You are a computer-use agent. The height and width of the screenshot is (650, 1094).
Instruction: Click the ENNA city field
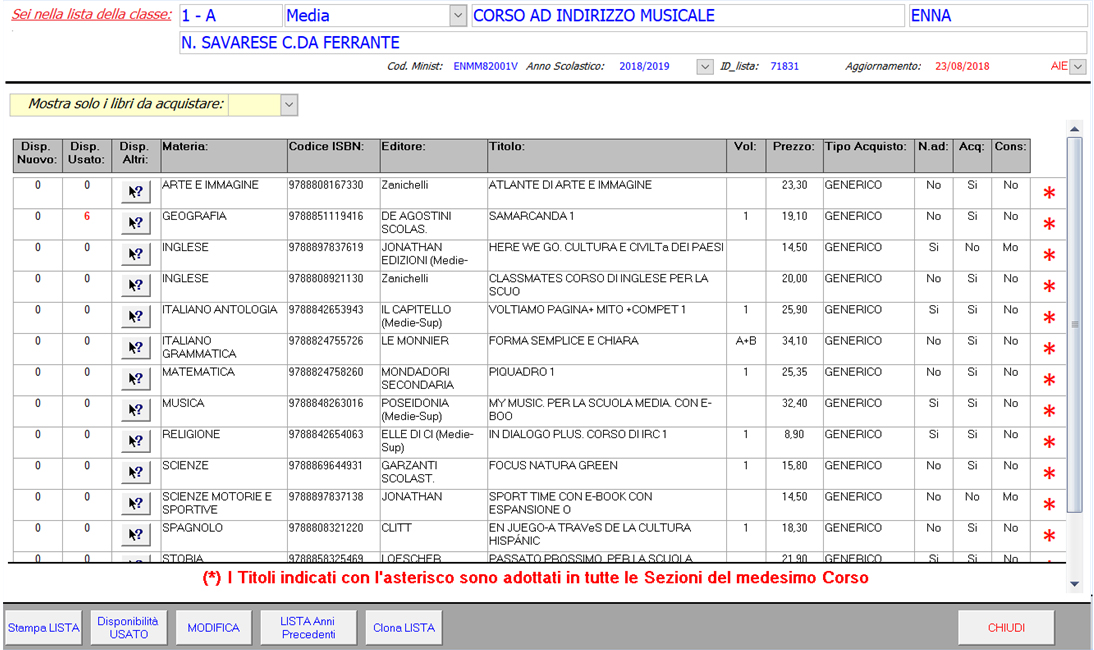tap(998, 15)
